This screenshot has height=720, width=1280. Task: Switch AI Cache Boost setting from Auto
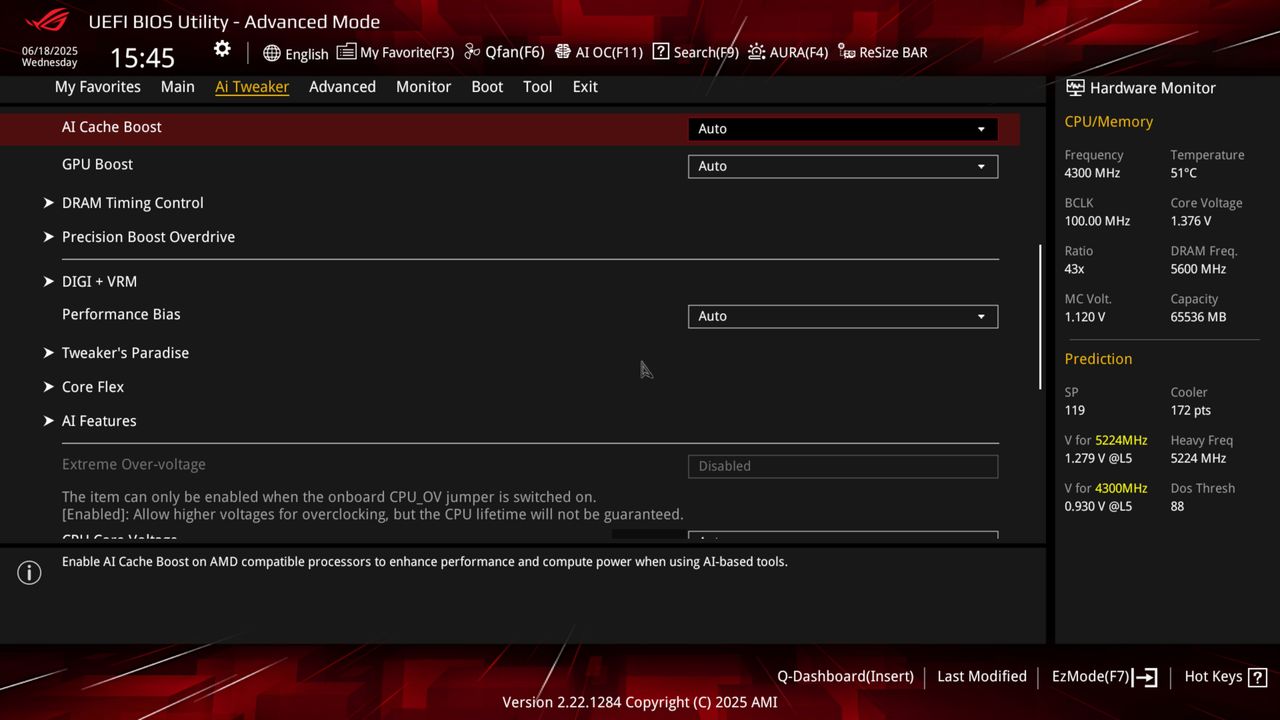click(841, 128)
